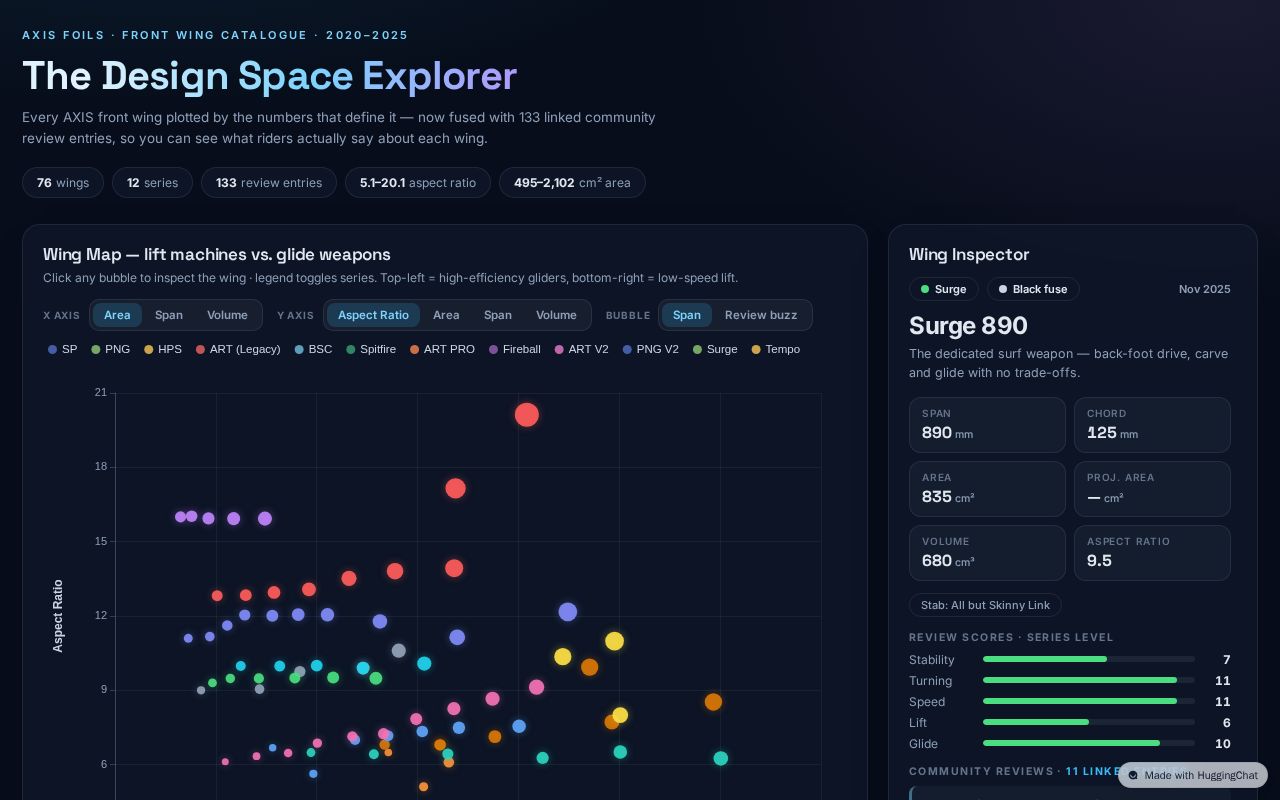Image resolution: width=1280 pixels, height=800 pixels.
Task: Click the 'Stab: All but Skinny Link' chip
Action: pos(985,605)
